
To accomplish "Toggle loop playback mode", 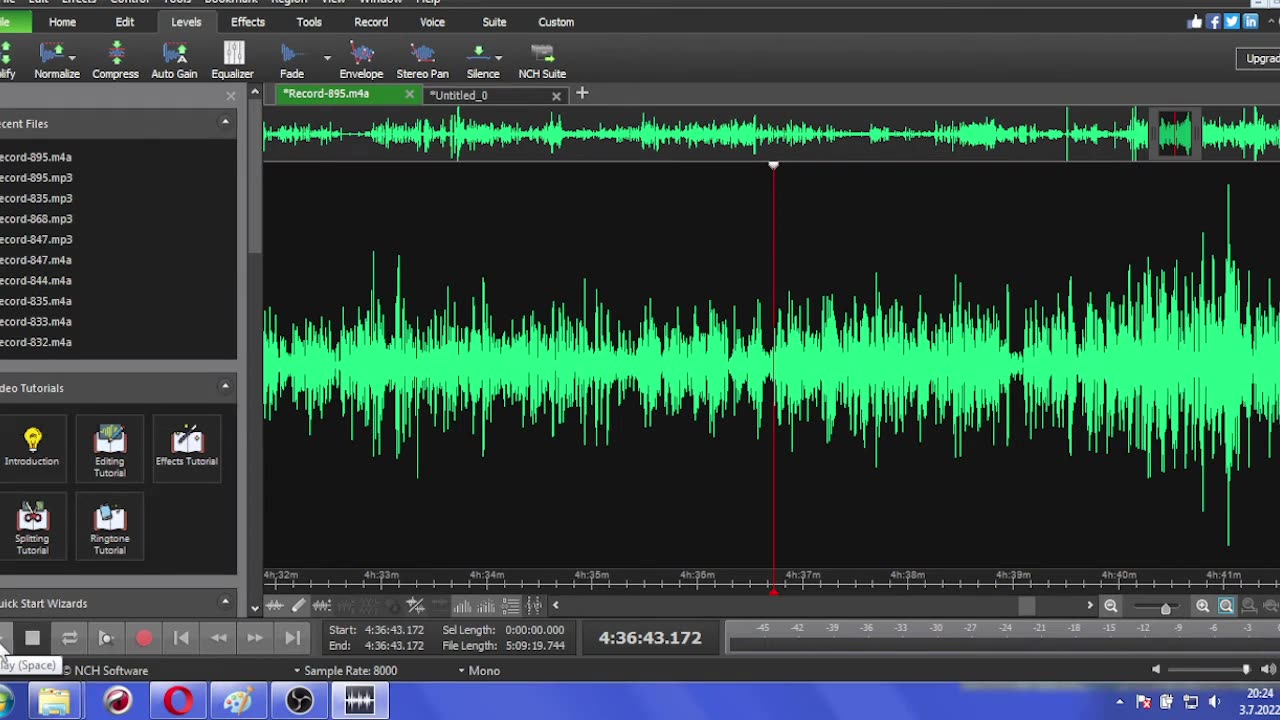I will 69,638.
